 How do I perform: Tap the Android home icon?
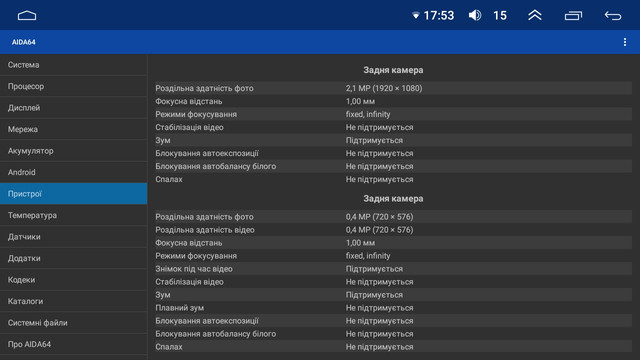click(27, 16)
